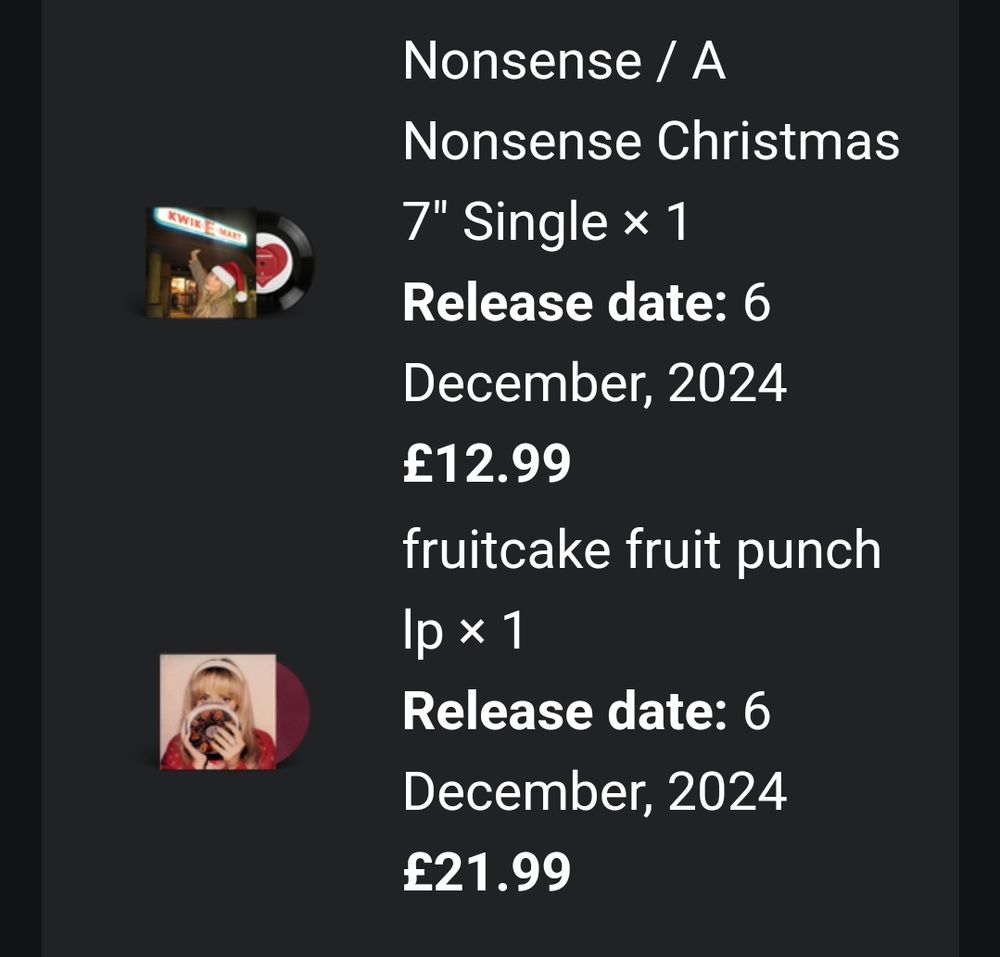
Task: Click the Kwik-E-Mart sign on the single cover
Action: click(200, 226)
